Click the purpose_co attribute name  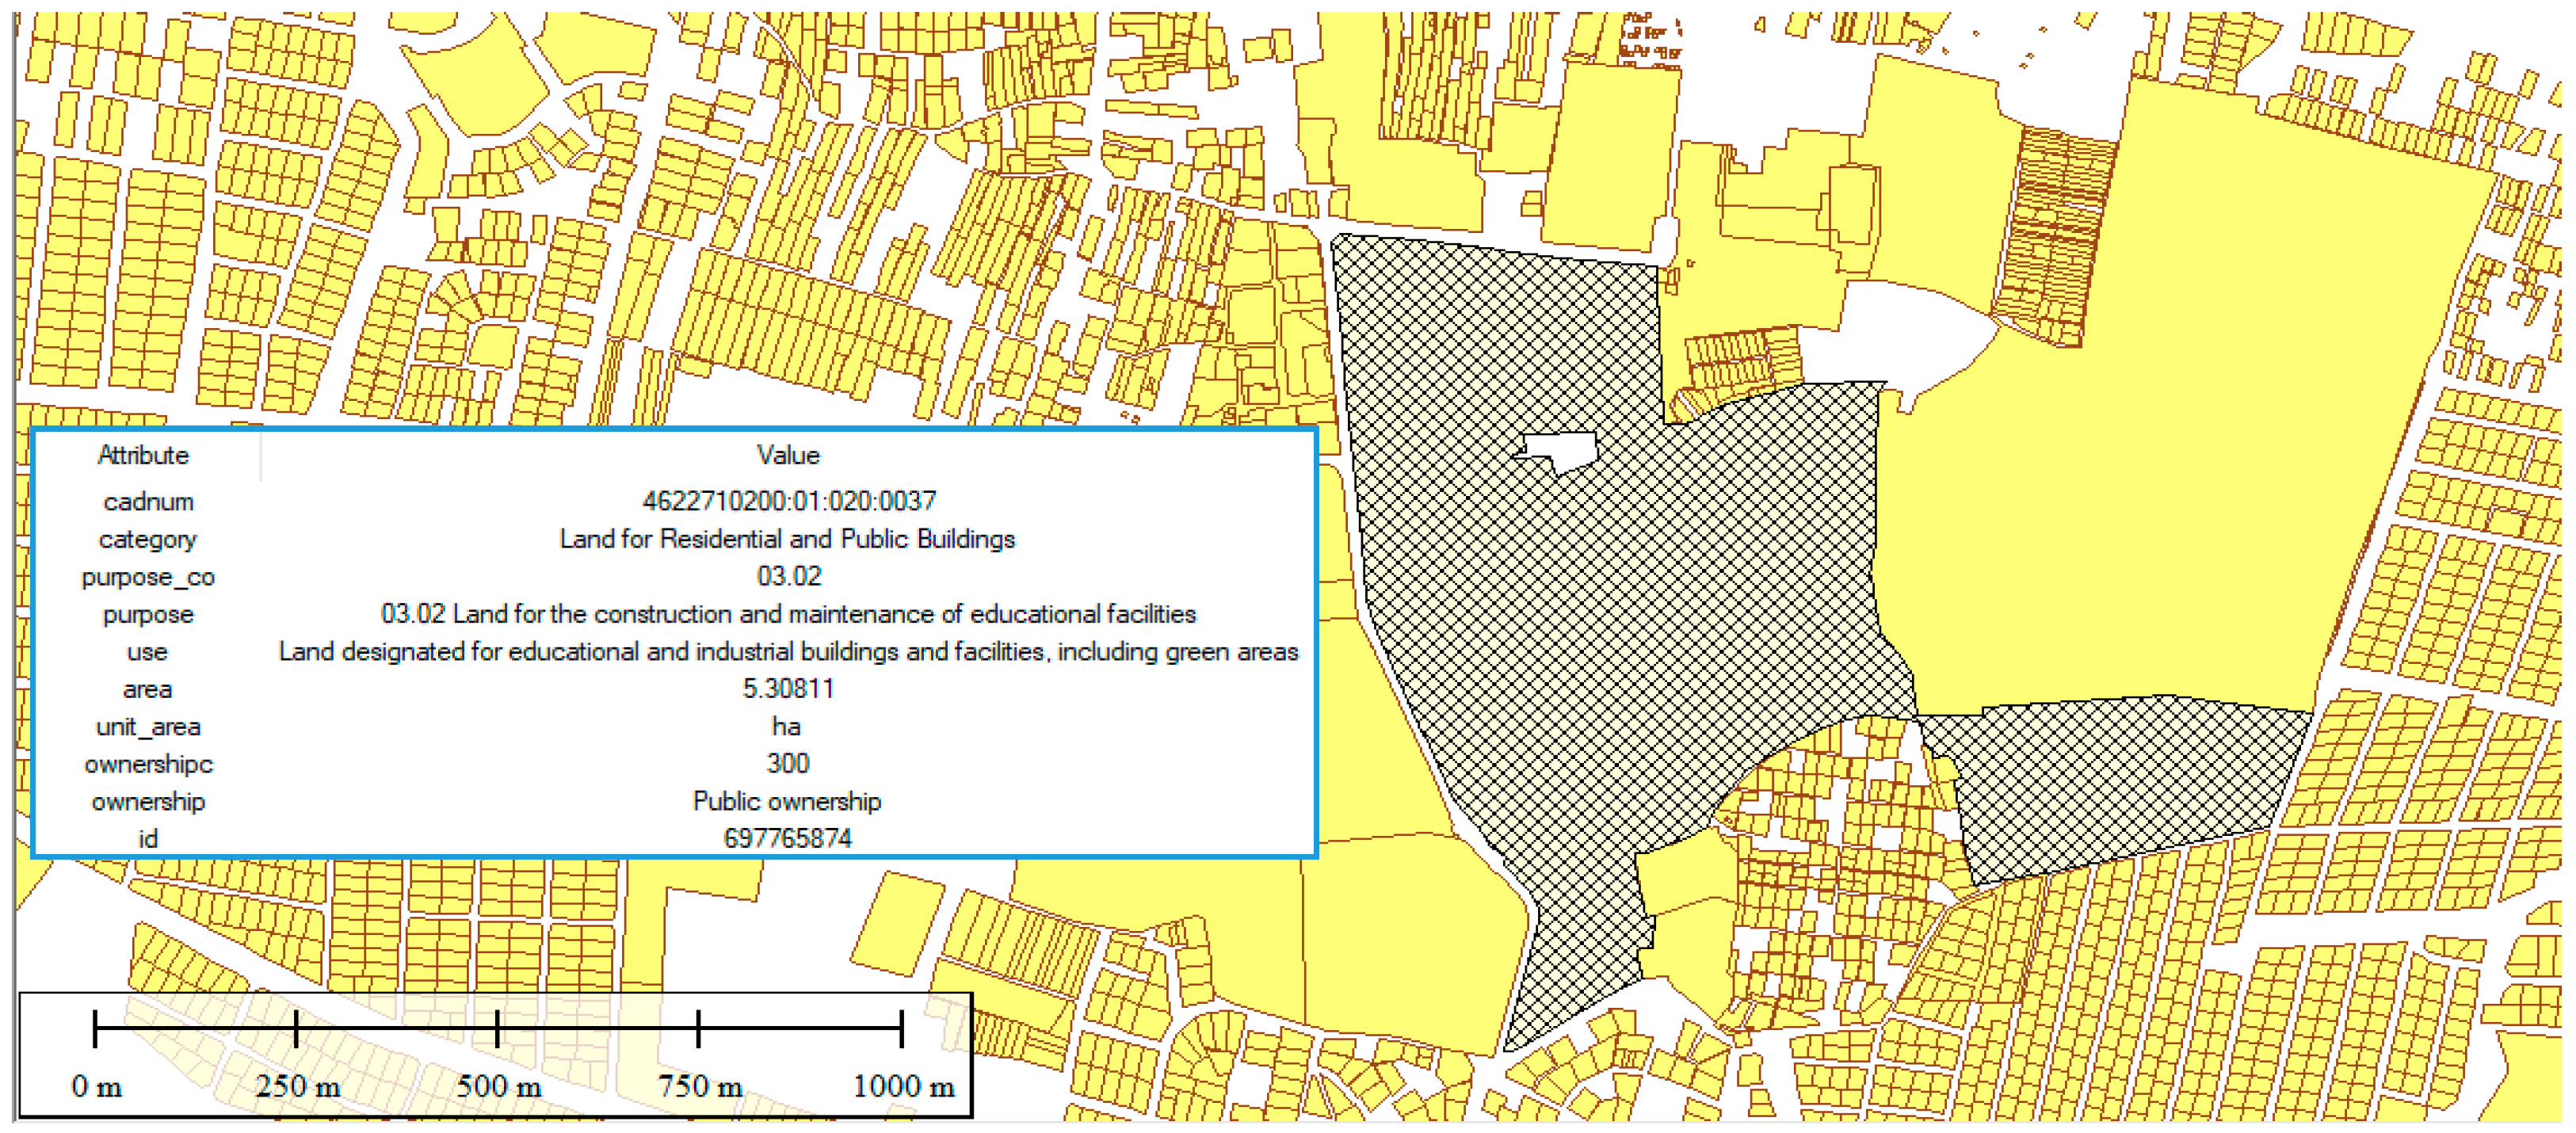148,577
